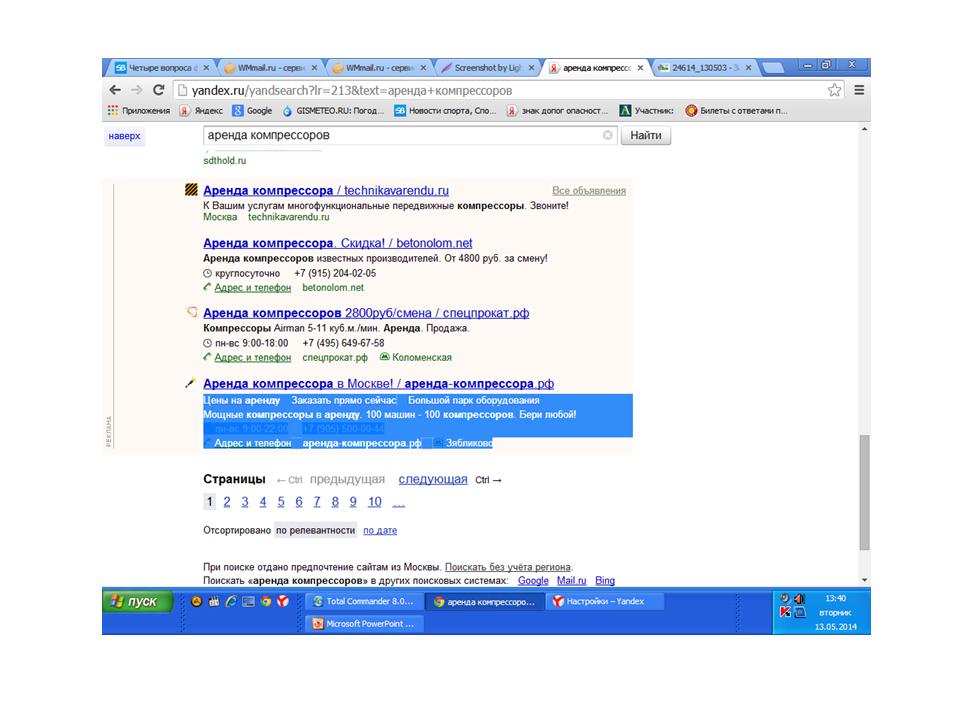Open a new tab with the tab strip button
The height and width of the screenshot is (720, 960).
(x=773, y=68)
